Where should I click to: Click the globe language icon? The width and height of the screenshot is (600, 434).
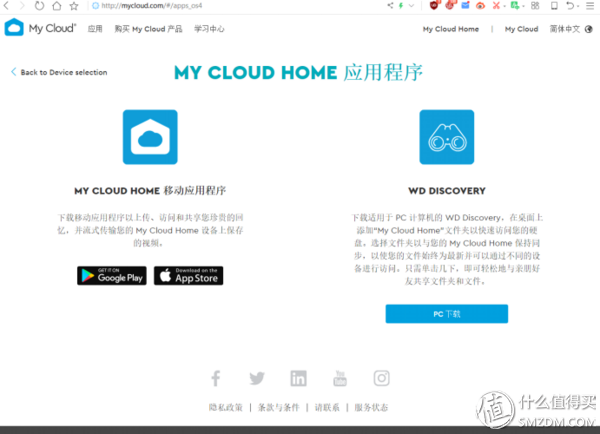click(589, 29)
